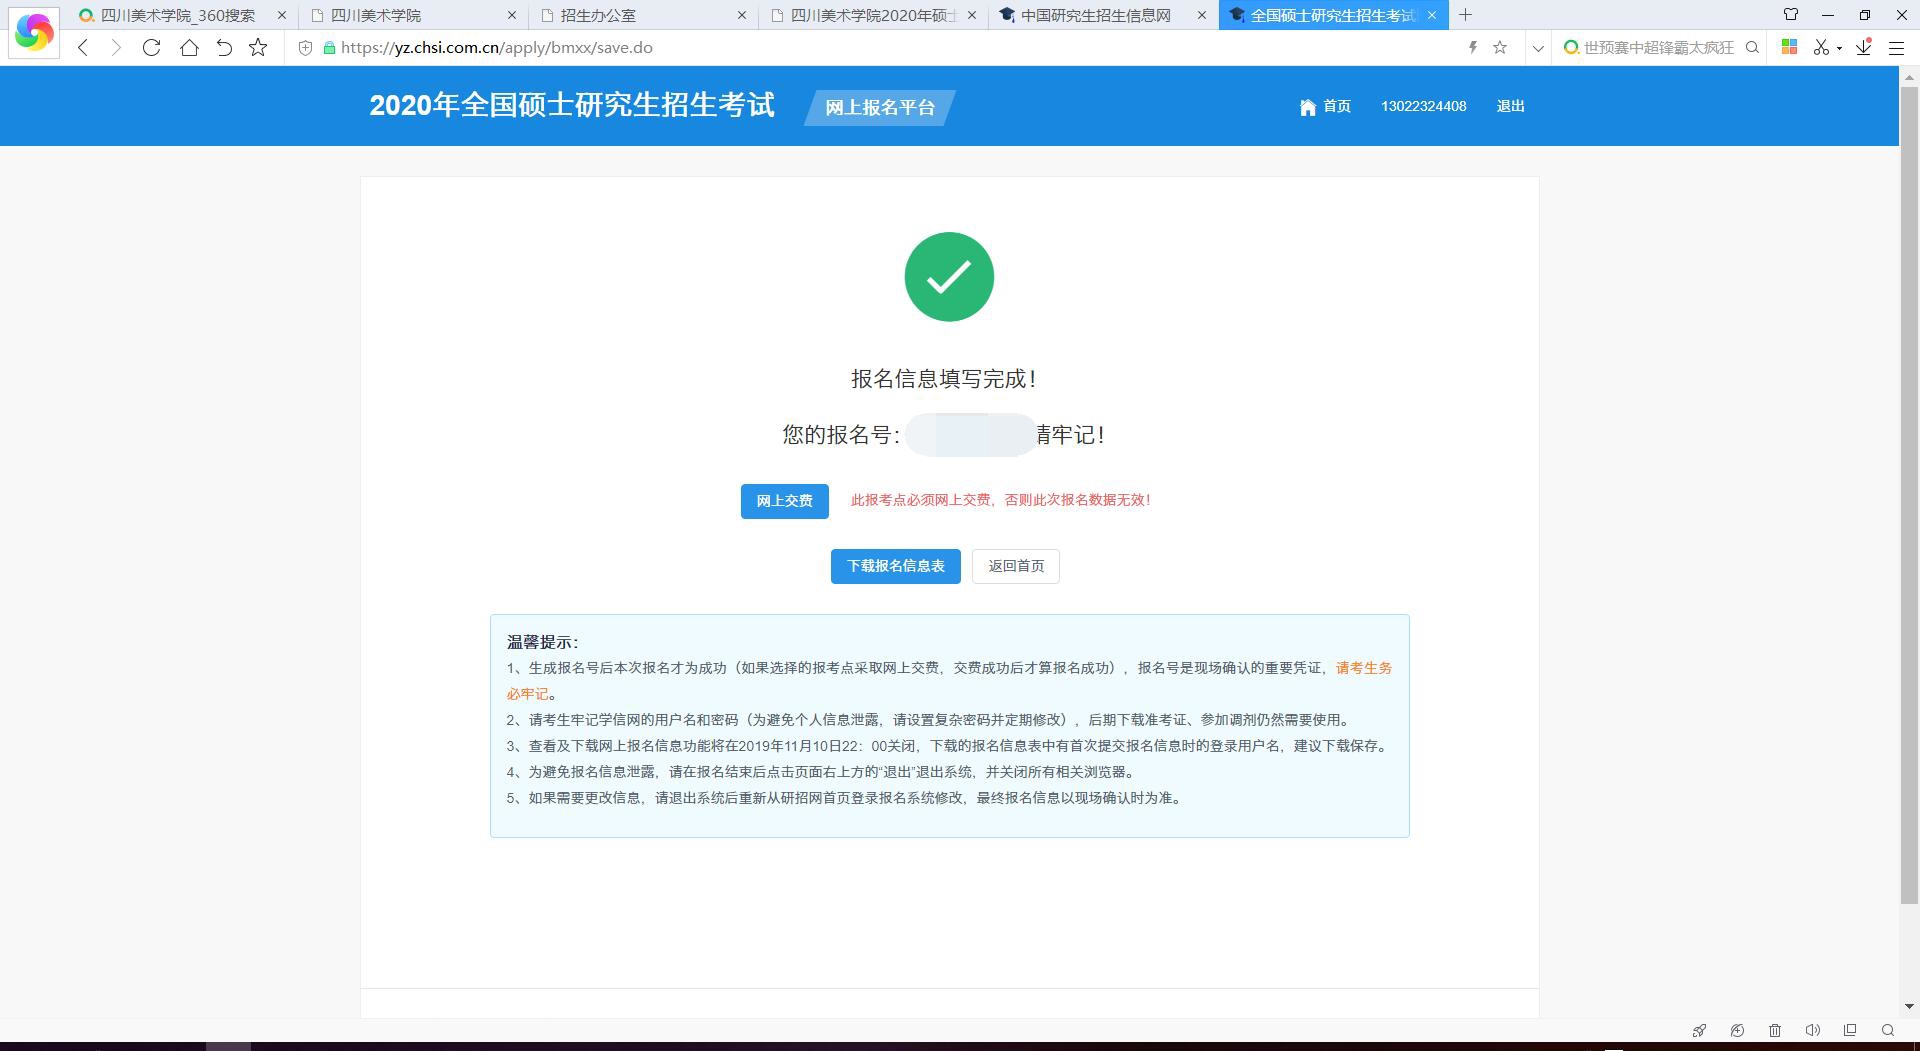Open the scissors screenshot tool
This screenshot has height=1051, width=1920.
1821,47
